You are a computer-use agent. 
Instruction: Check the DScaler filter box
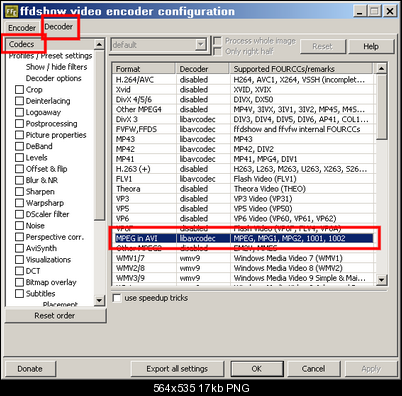[x=20, y=214]
